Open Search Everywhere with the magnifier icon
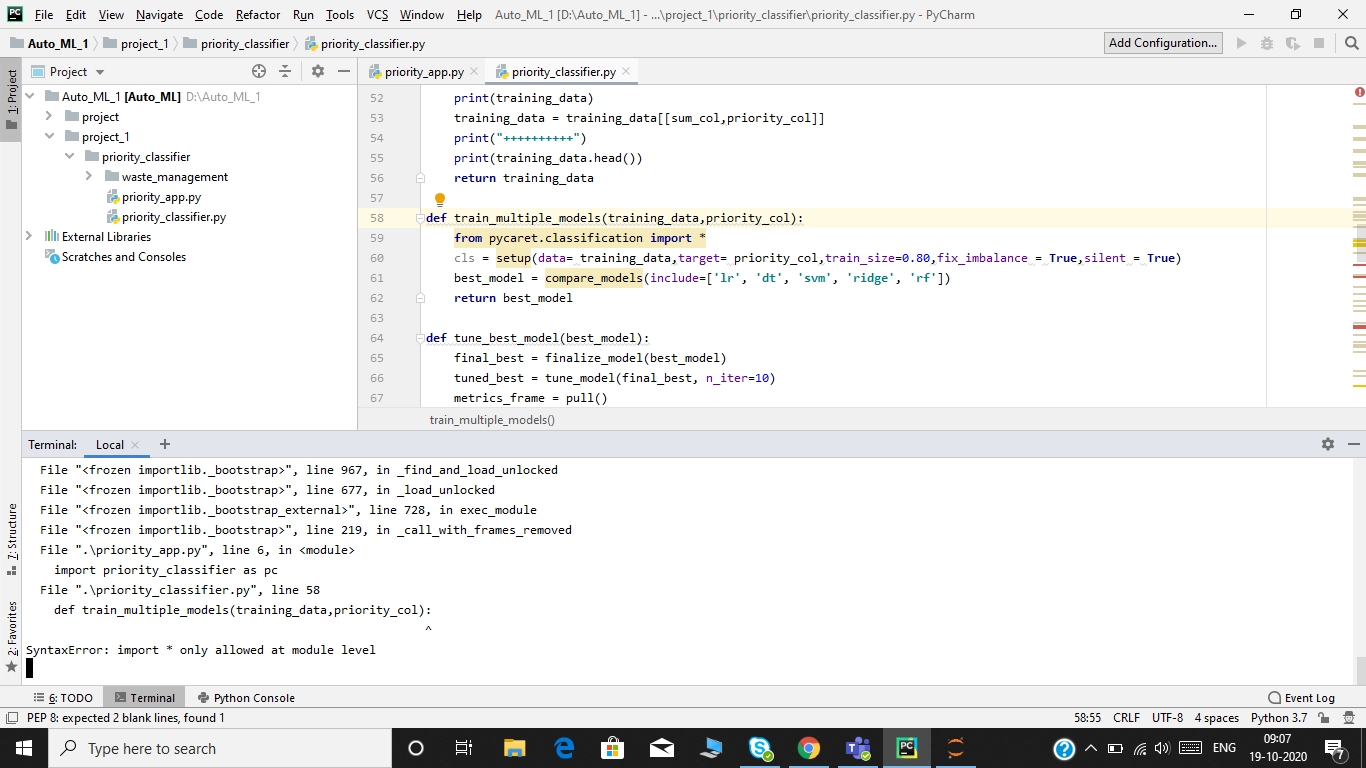 pyautogui.click(x=1350, y=43)
